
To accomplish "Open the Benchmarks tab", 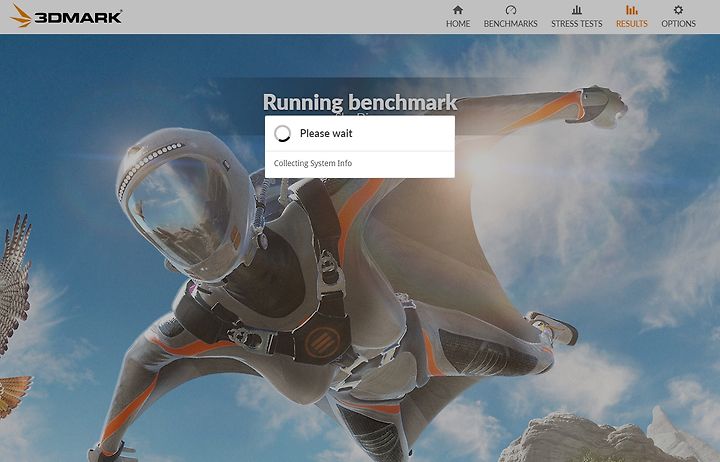I will coord(510,17).
